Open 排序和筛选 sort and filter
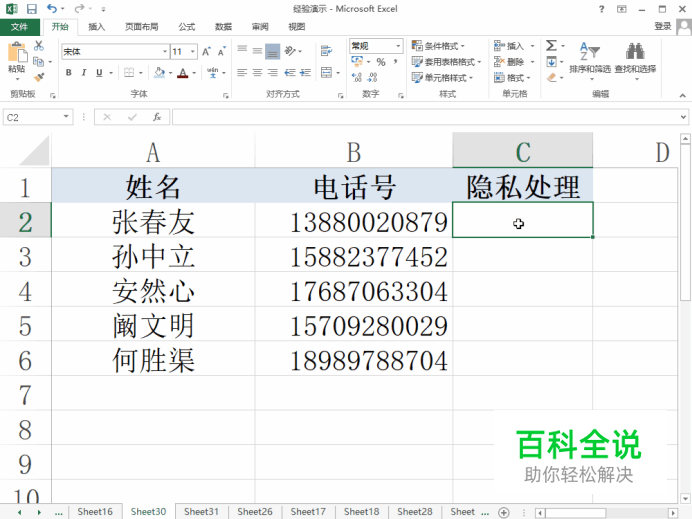Viewport: 692px width, 519px height. tap(590, 60)
